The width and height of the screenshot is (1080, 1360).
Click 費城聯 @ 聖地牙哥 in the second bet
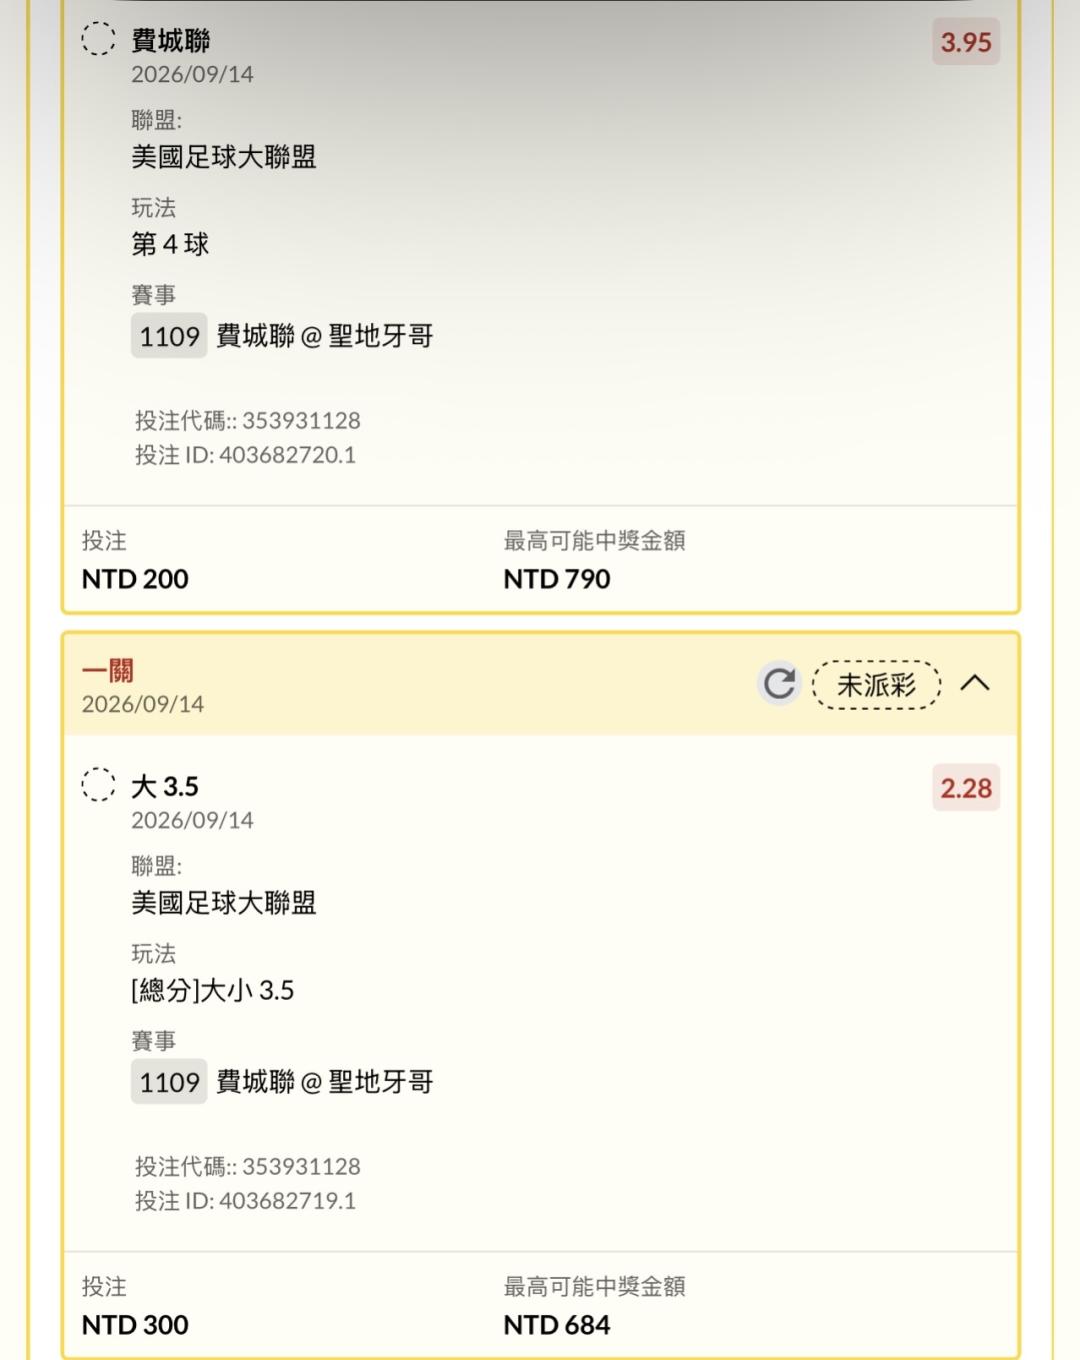[325, 1082]
